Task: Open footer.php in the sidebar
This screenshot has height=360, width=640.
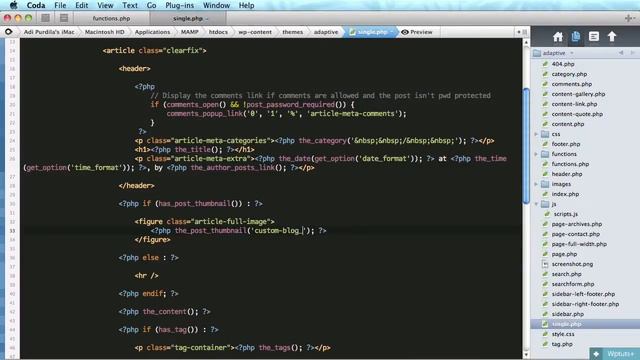Action: coord(566,144)
